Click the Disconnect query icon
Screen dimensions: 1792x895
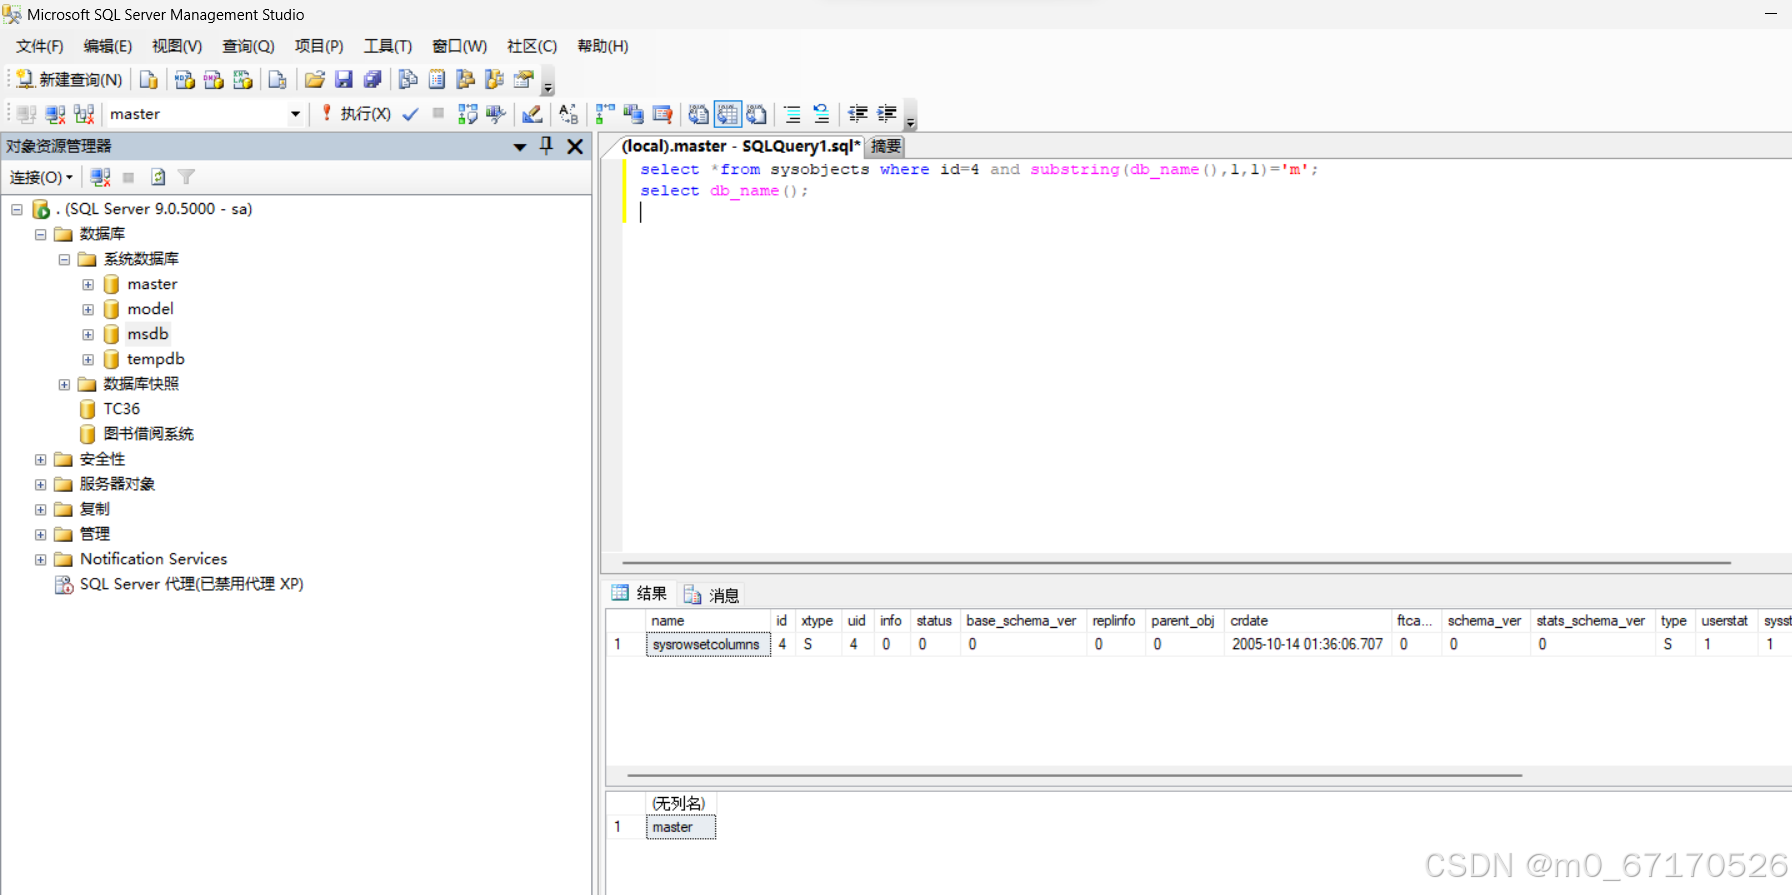pos(55,114)
